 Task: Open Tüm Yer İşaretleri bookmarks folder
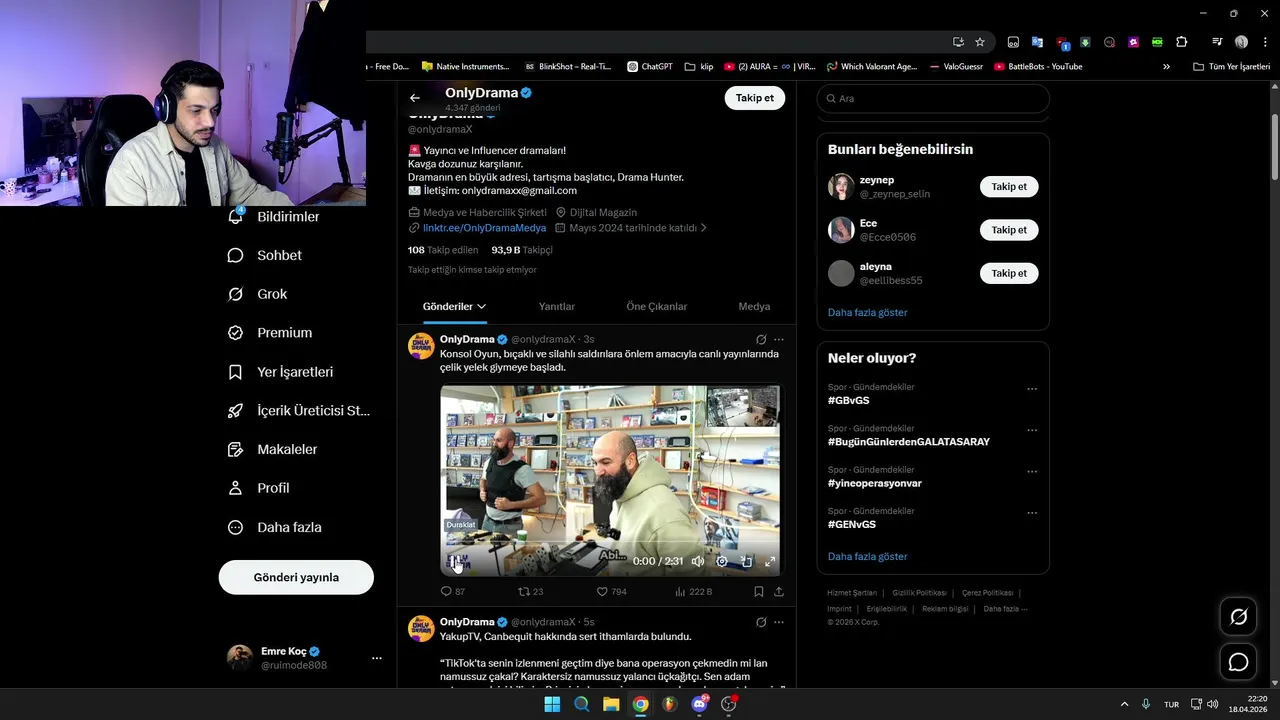[x=1232, y=67]
